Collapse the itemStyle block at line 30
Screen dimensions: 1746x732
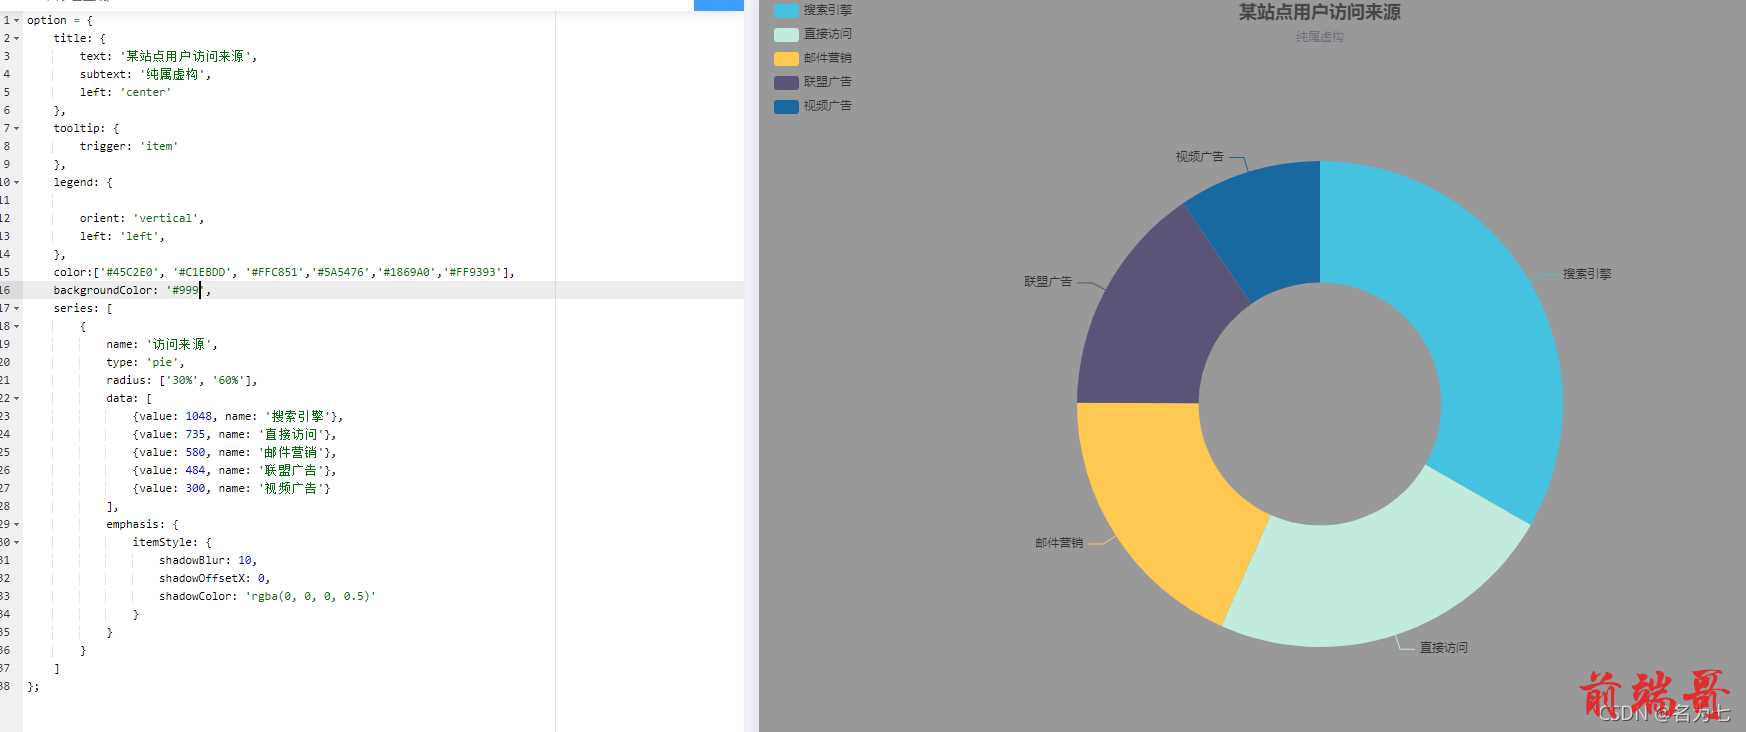[x=16, y=542]
